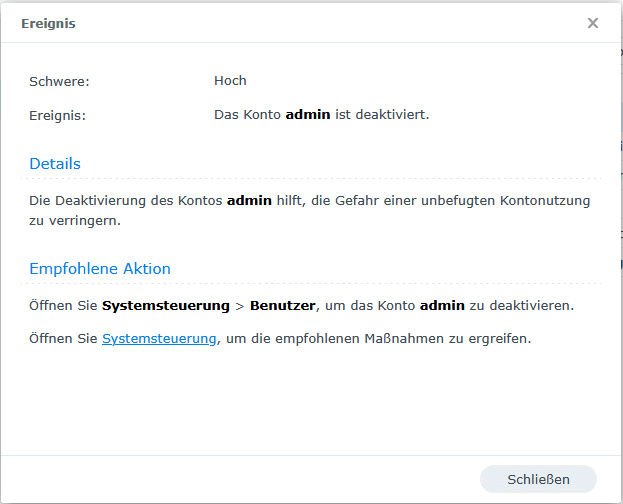Screen dimensions: 623x504
Task: Select the Ereignis: field label
Action: (x=57, y=115)
